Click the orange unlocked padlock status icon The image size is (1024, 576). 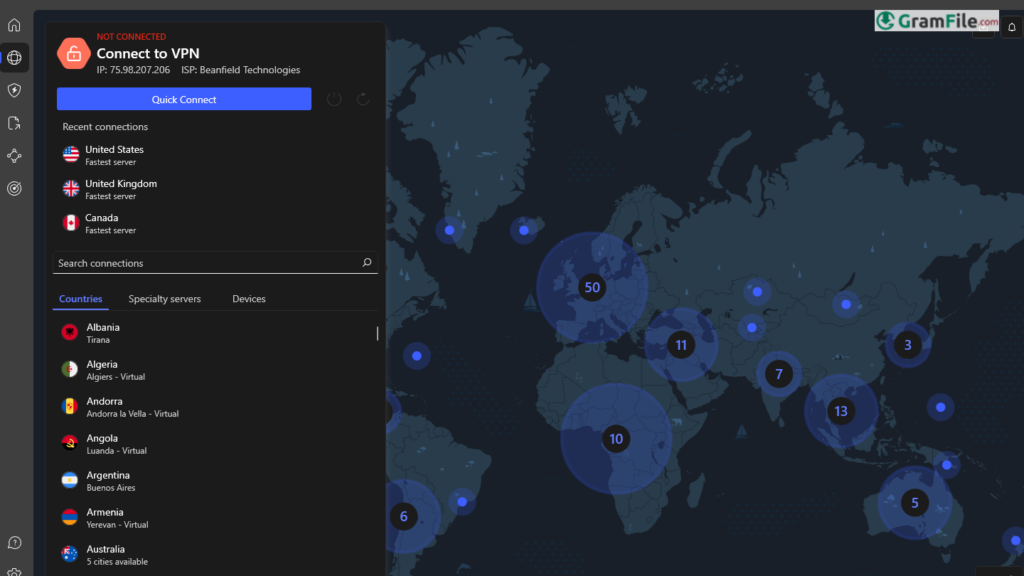(x=73, y=54)
